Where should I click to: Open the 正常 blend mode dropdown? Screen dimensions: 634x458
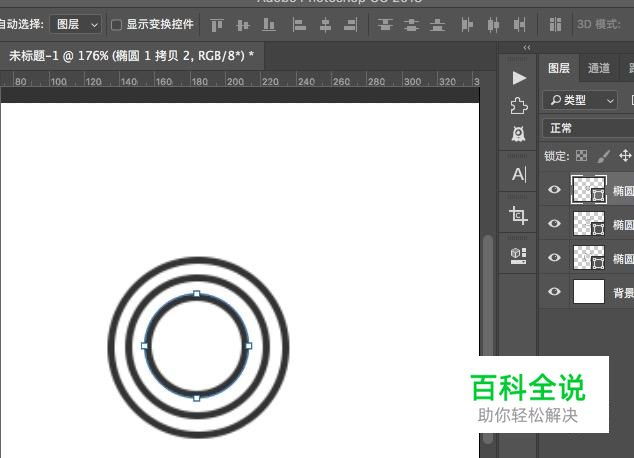tap(588, 129)
